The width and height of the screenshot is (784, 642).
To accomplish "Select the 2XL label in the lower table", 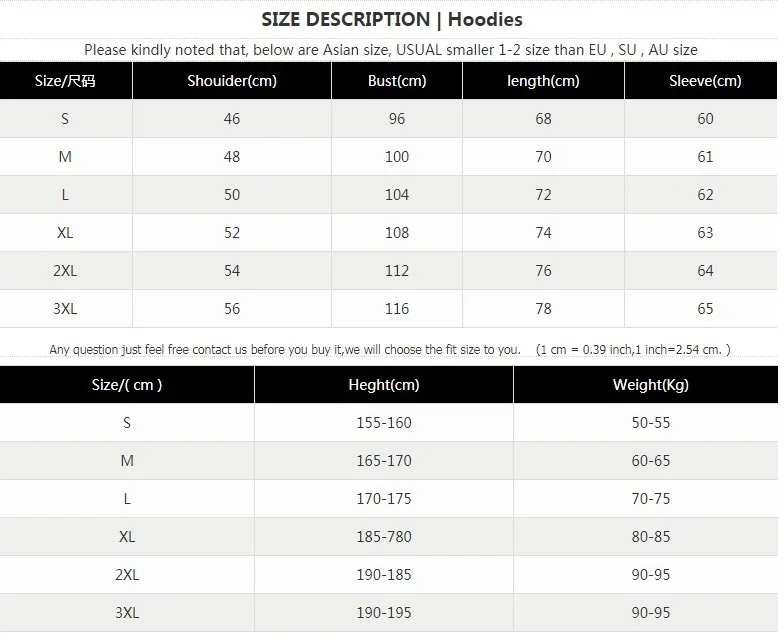I will 127,574.
